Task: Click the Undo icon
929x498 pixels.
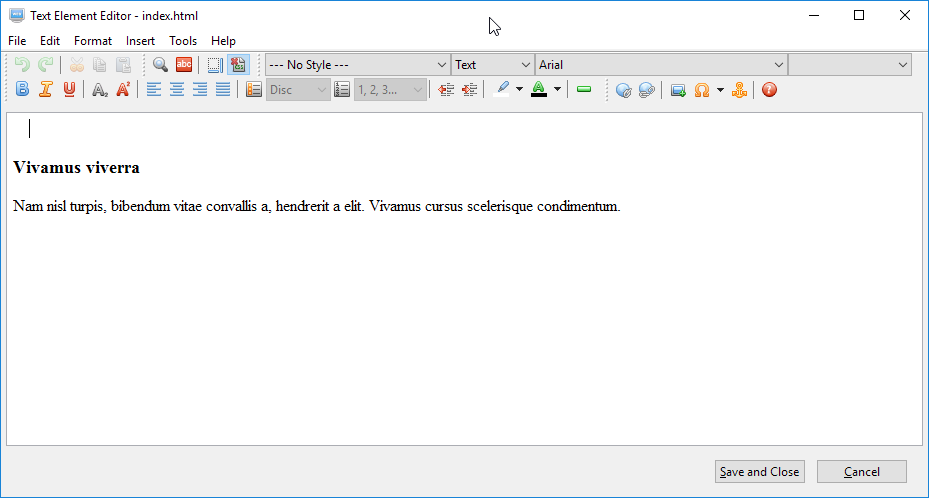Action: [22, 65]
